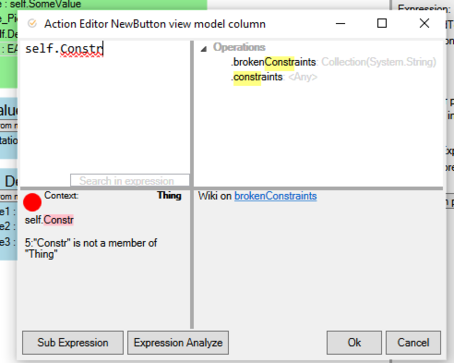The height and width of the screenshot is (363, 454).
Task: Select the .brokenConstraints operation
Action: 273,62
